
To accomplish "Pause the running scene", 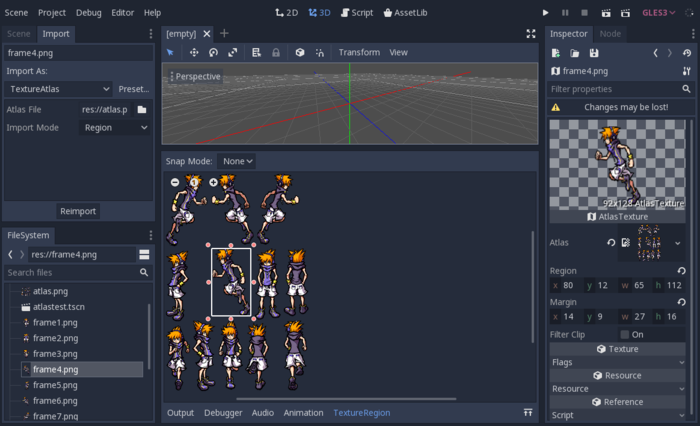I will click(565, 13).
